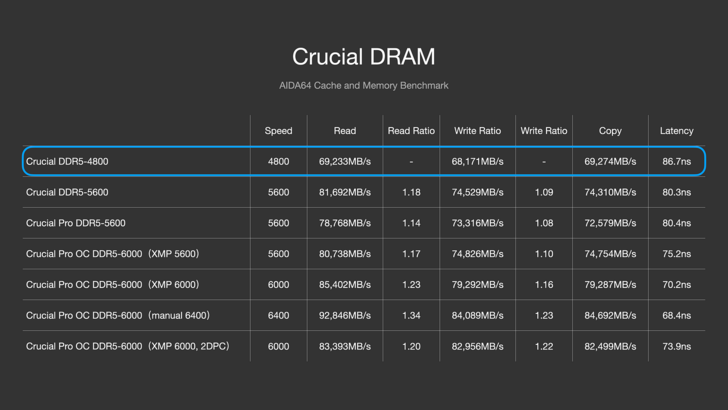Select write ratio '1.09'

click(544, 192)
